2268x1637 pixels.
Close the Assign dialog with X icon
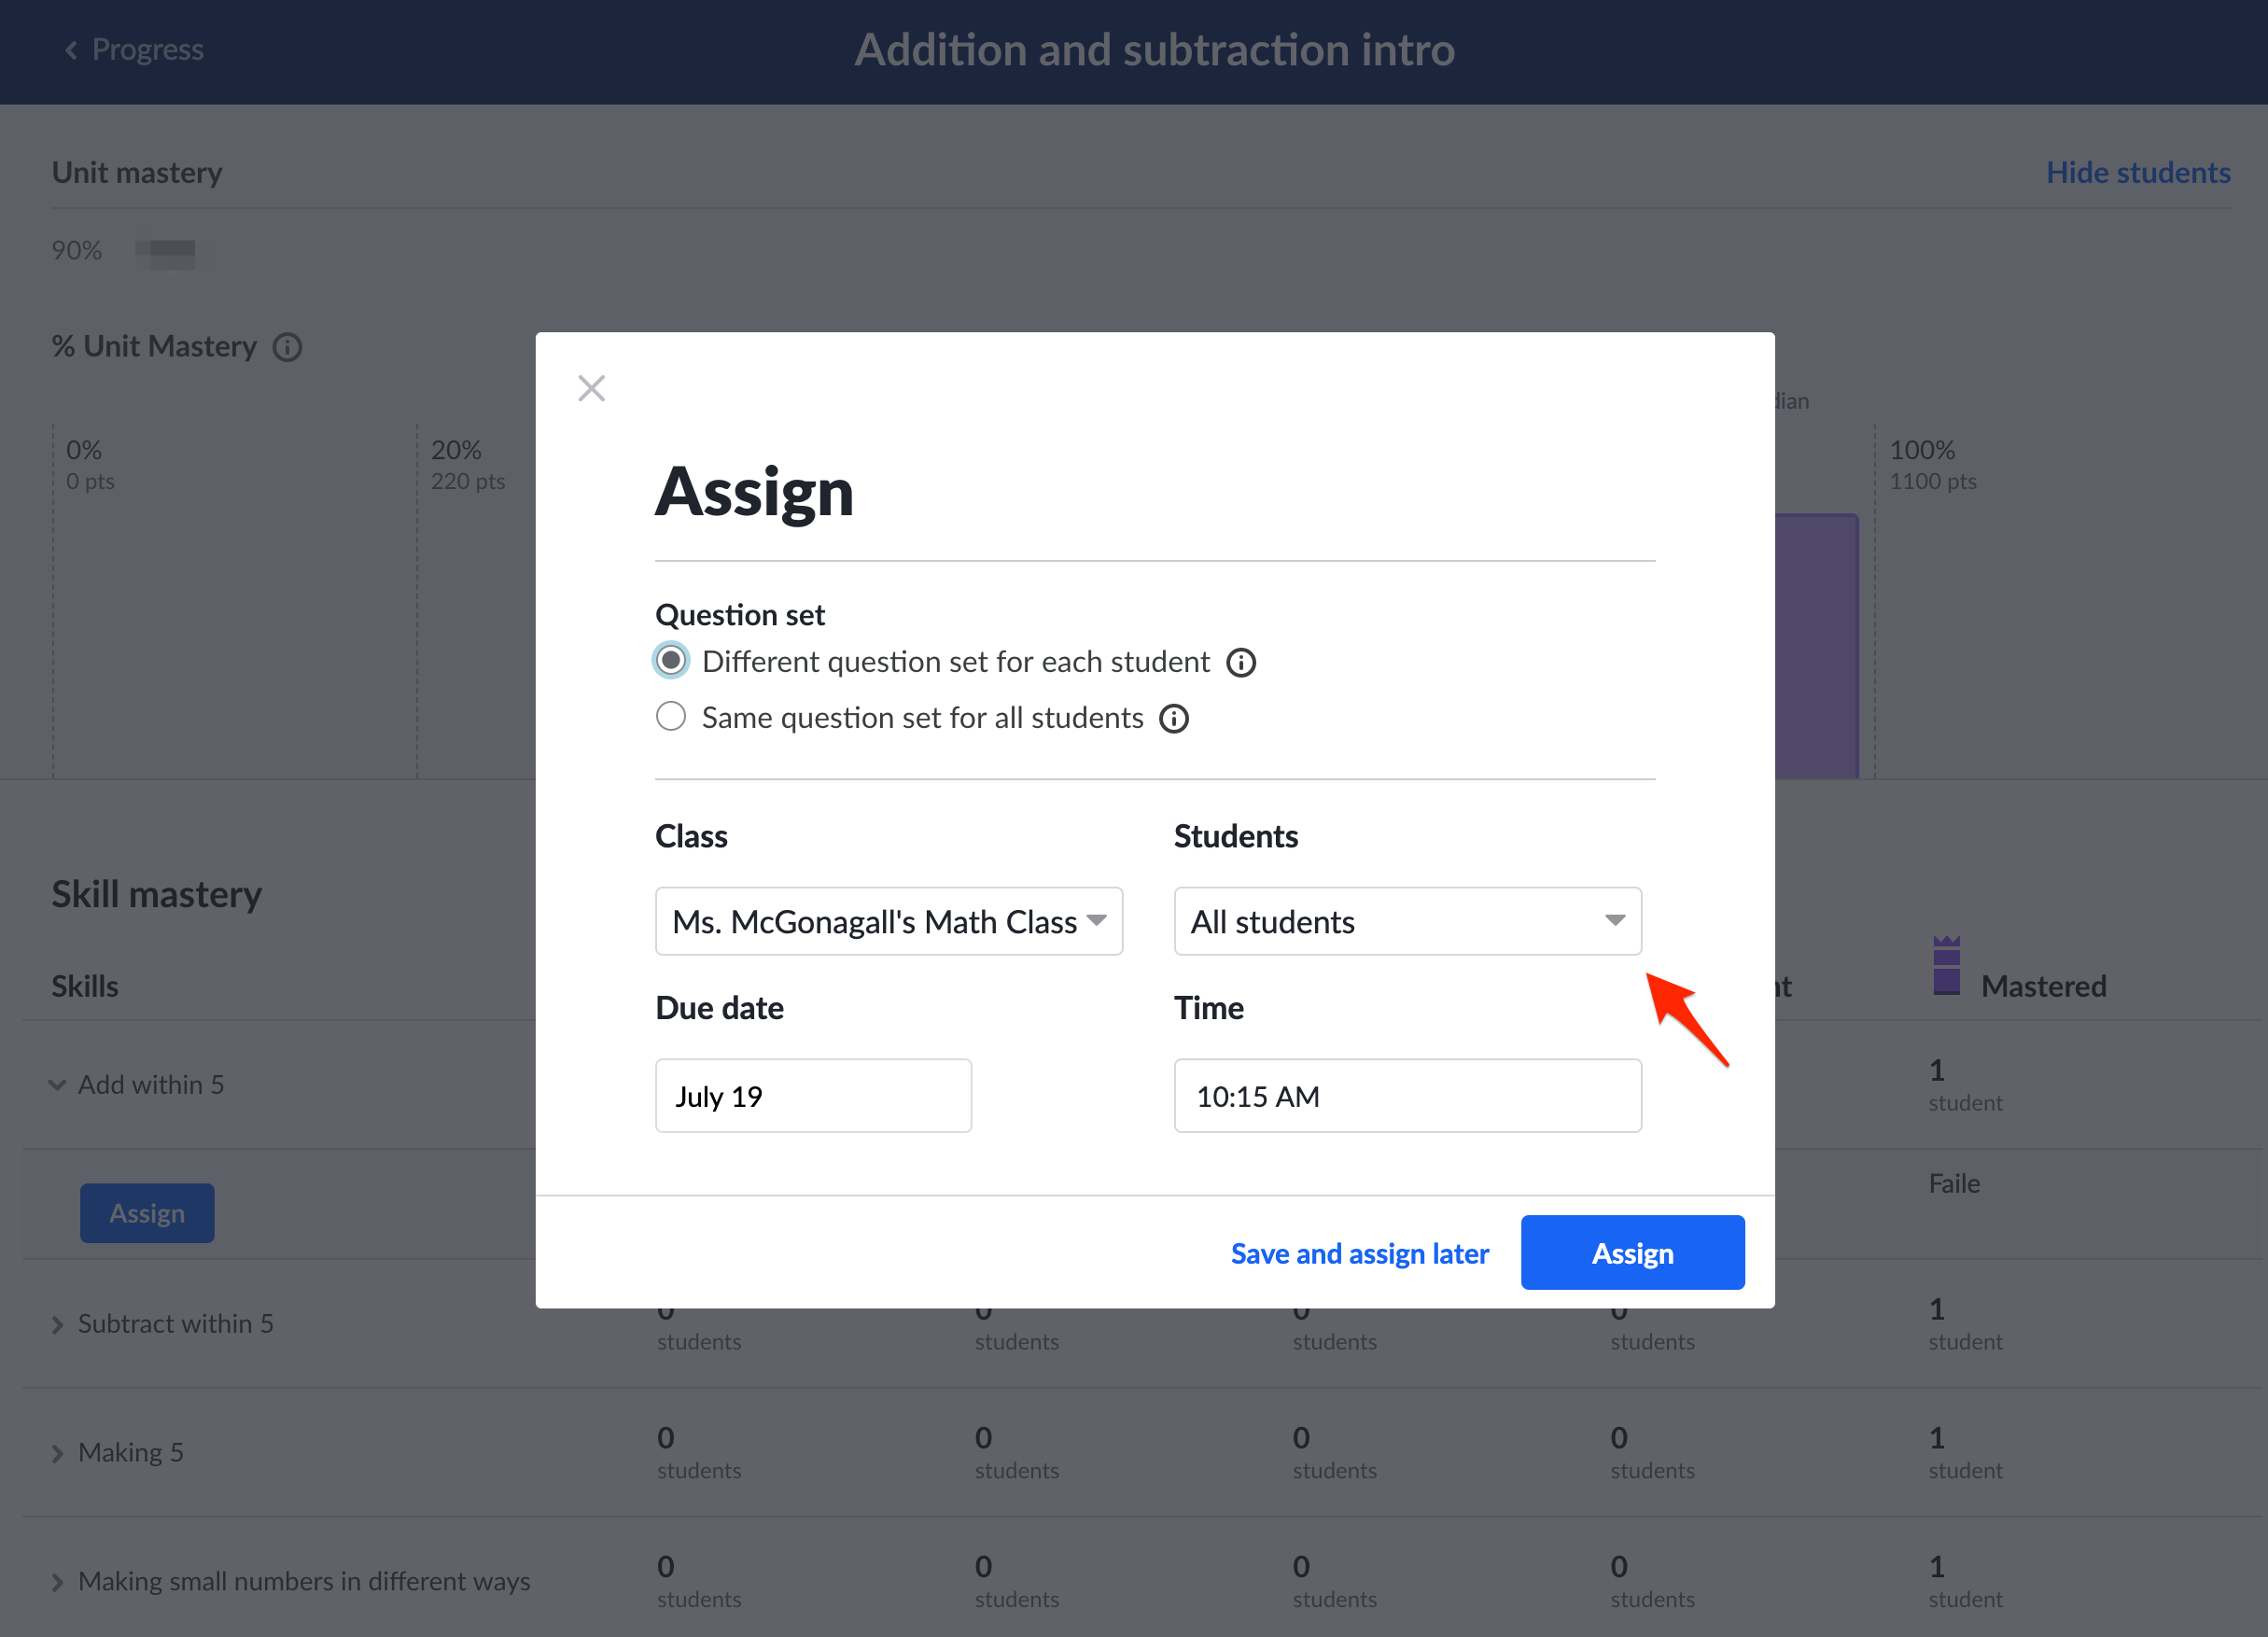click(591, 388)
